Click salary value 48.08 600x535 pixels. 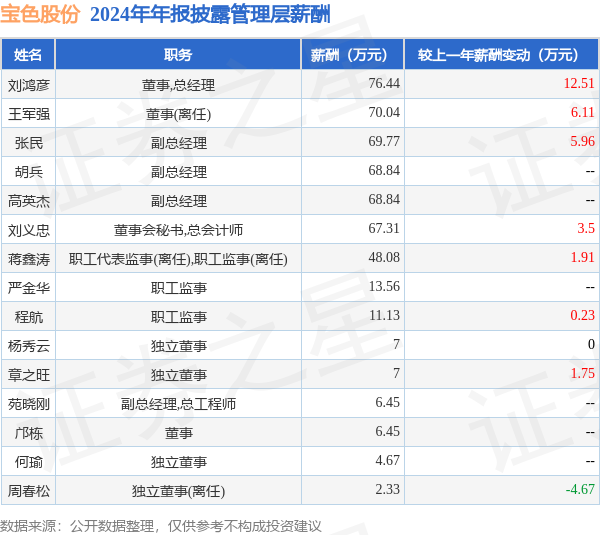pos(384,258)
